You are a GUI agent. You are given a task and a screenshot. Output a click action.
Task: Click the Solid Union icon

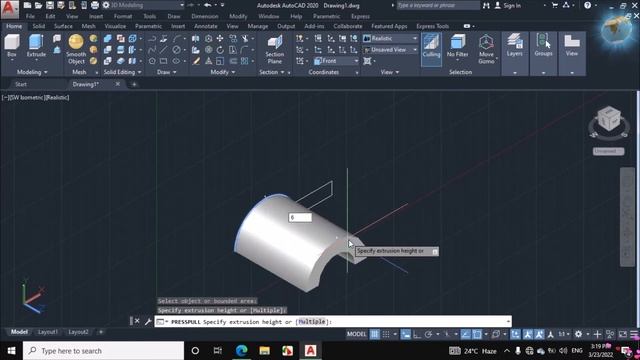coord(108,38)
